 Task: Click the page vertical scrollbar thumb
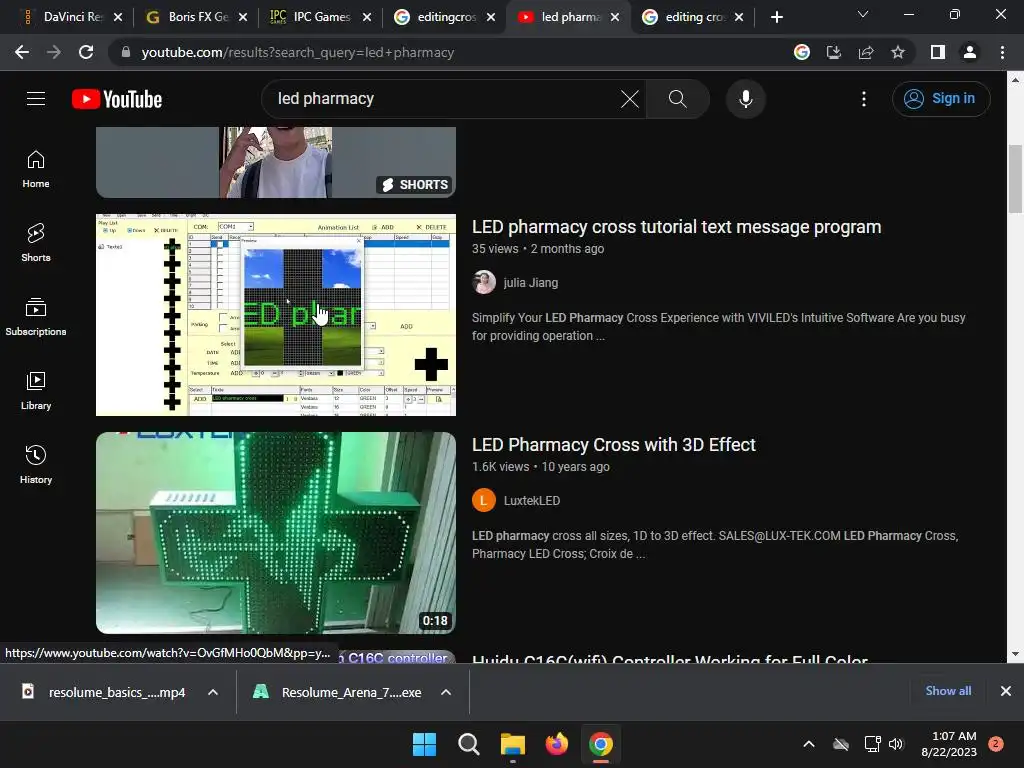click(x=1014, y=178)
